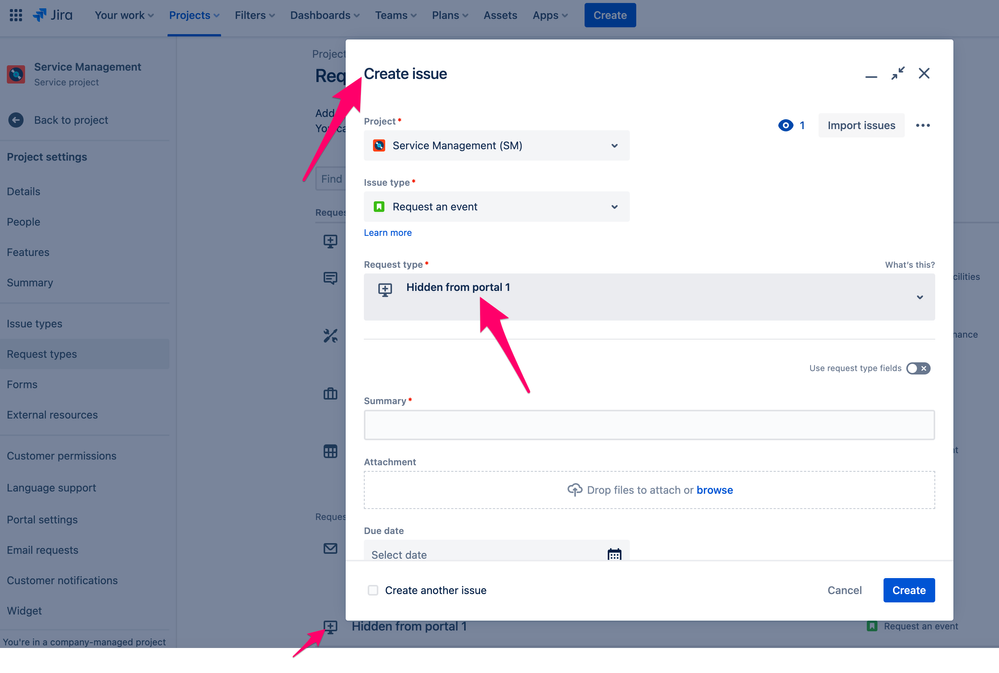This screenshot has width=999, height=673.
Task: Click the Cancel button
Action: [844, 590]
